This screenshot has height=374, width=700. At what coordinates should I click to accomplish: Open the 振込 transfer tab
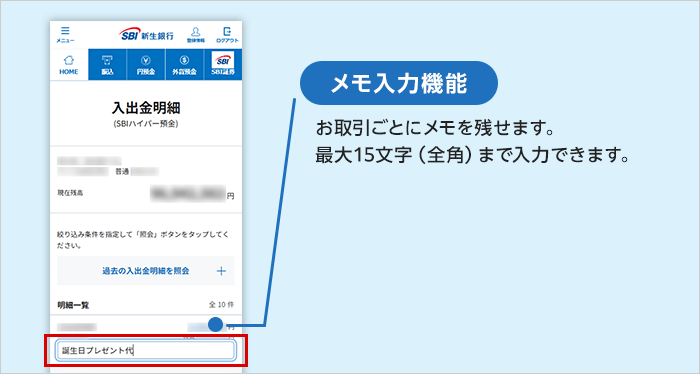click(x=108, y=65)
